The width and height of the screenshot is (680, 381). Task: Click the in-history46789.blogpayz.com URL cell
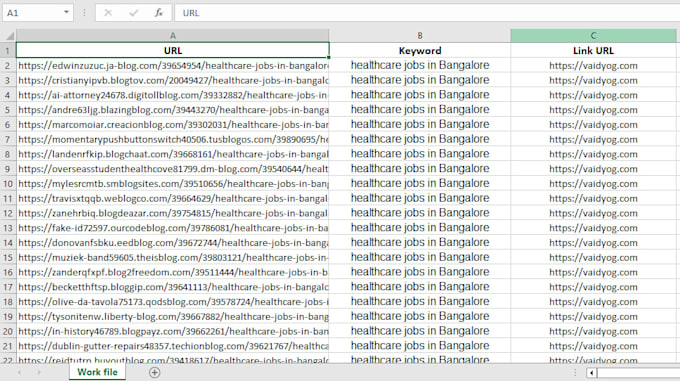(173, 331)
